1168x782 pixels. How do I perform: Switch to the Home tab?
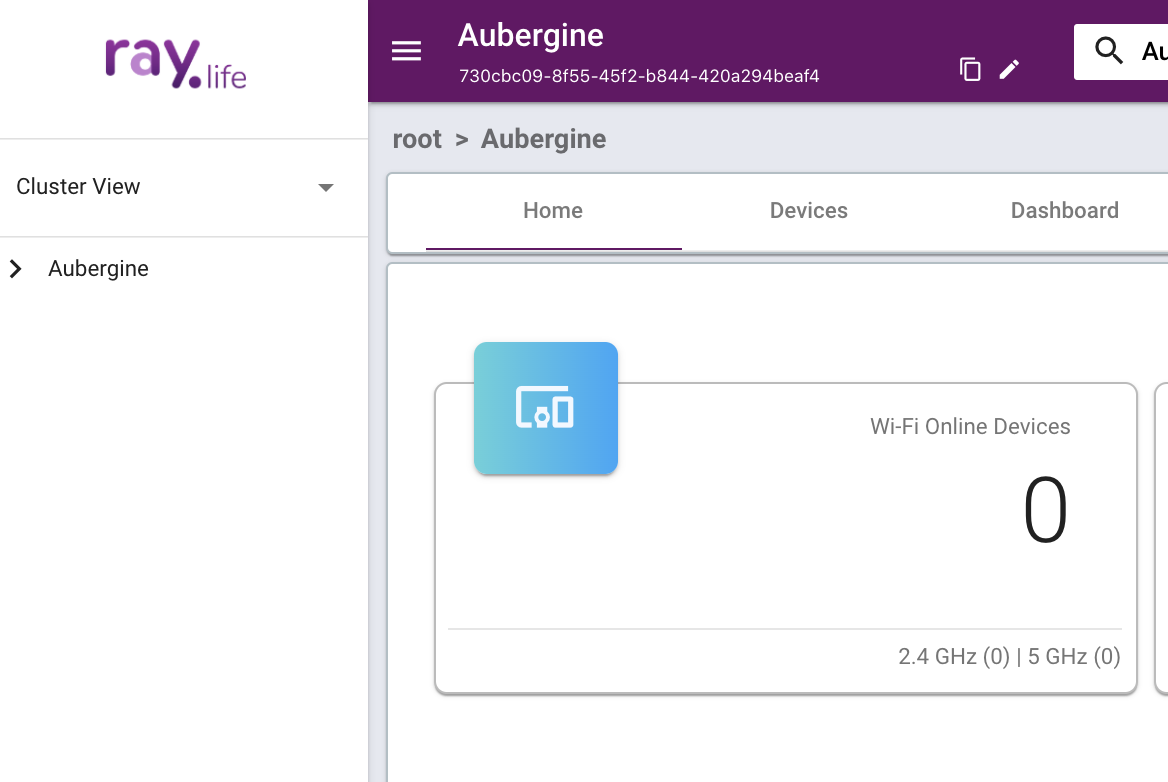[553, 211]
